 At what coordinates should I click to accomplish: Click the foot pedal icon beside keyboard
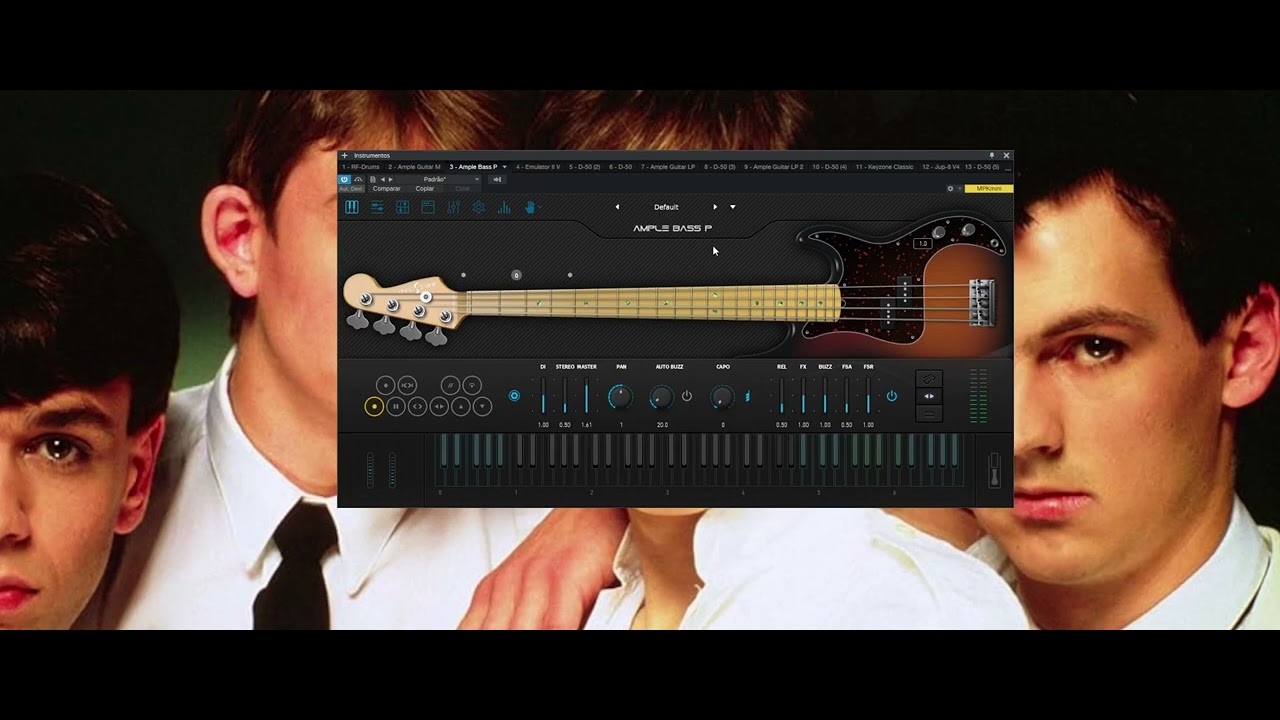pyautogui.click(x=994, y=470)
